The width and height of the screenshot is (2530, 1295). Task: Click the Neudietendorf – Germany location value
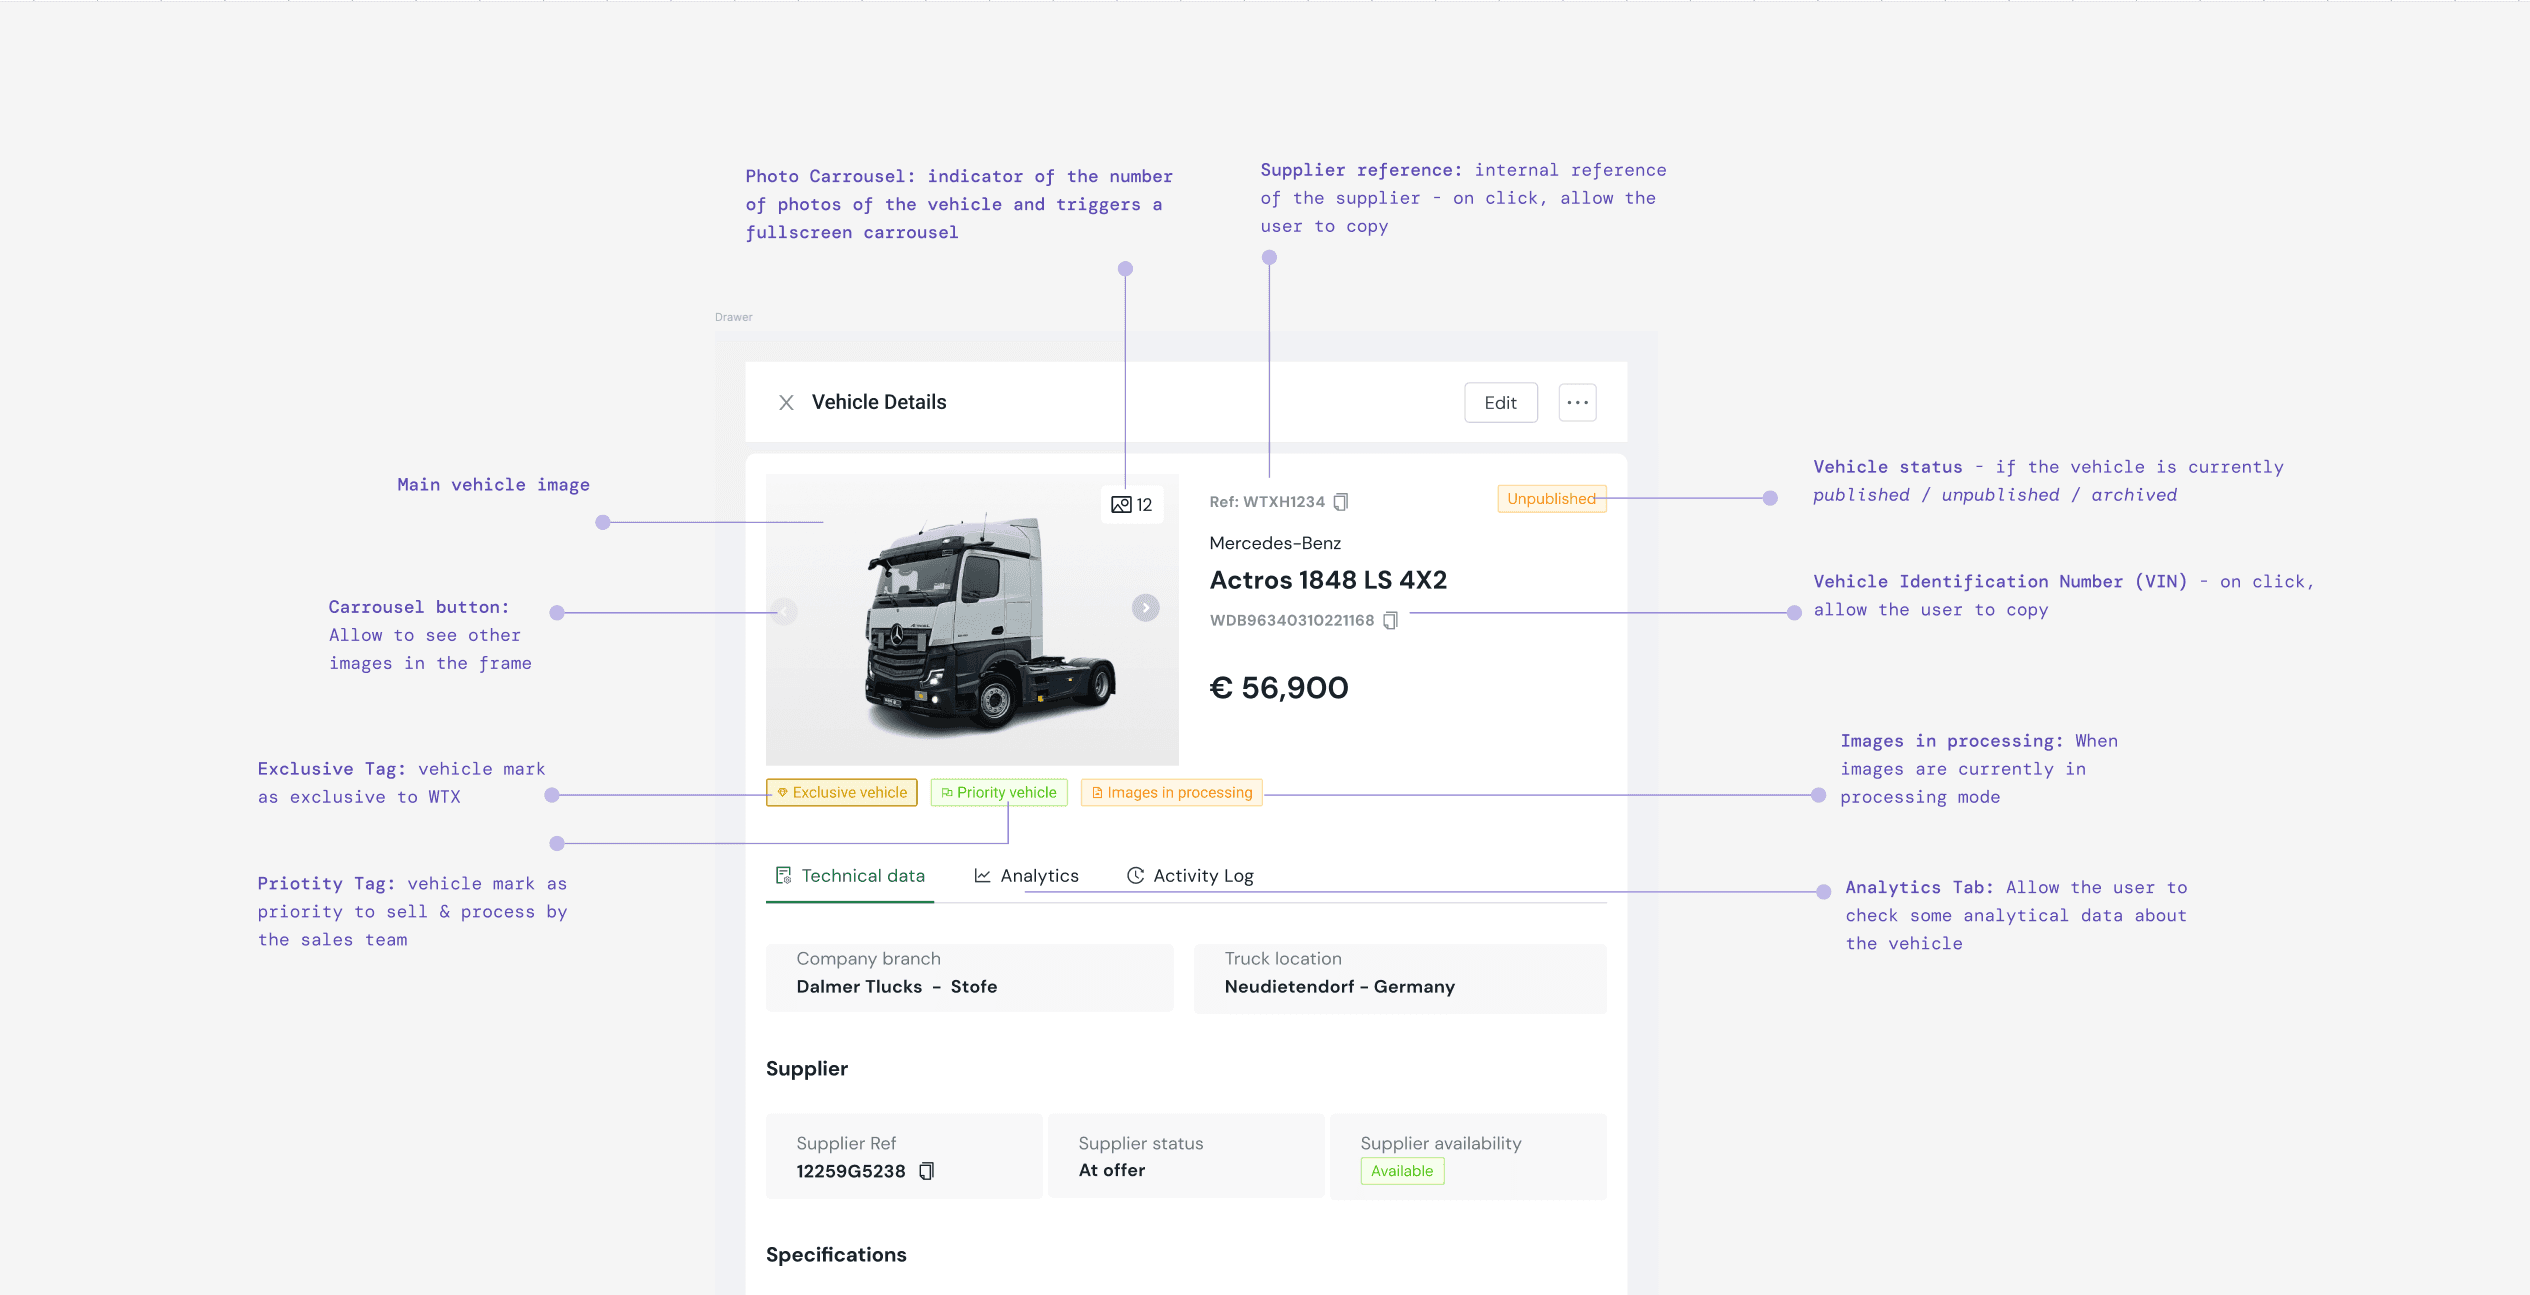(1339, 987)
